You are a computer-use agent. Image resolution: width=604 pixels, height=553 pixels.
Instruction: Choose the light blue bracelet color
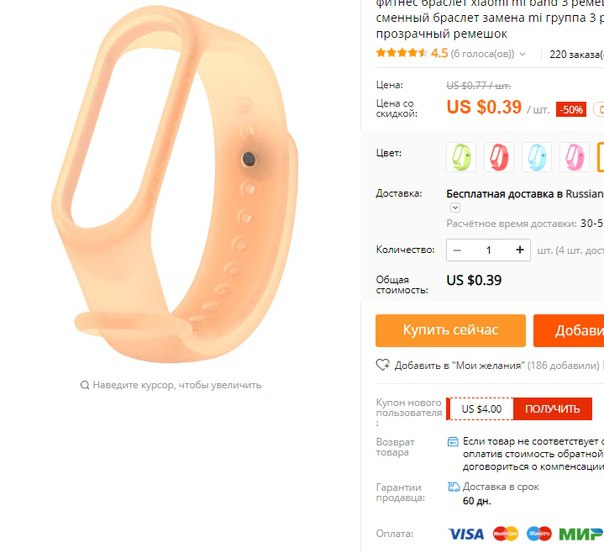537,157
